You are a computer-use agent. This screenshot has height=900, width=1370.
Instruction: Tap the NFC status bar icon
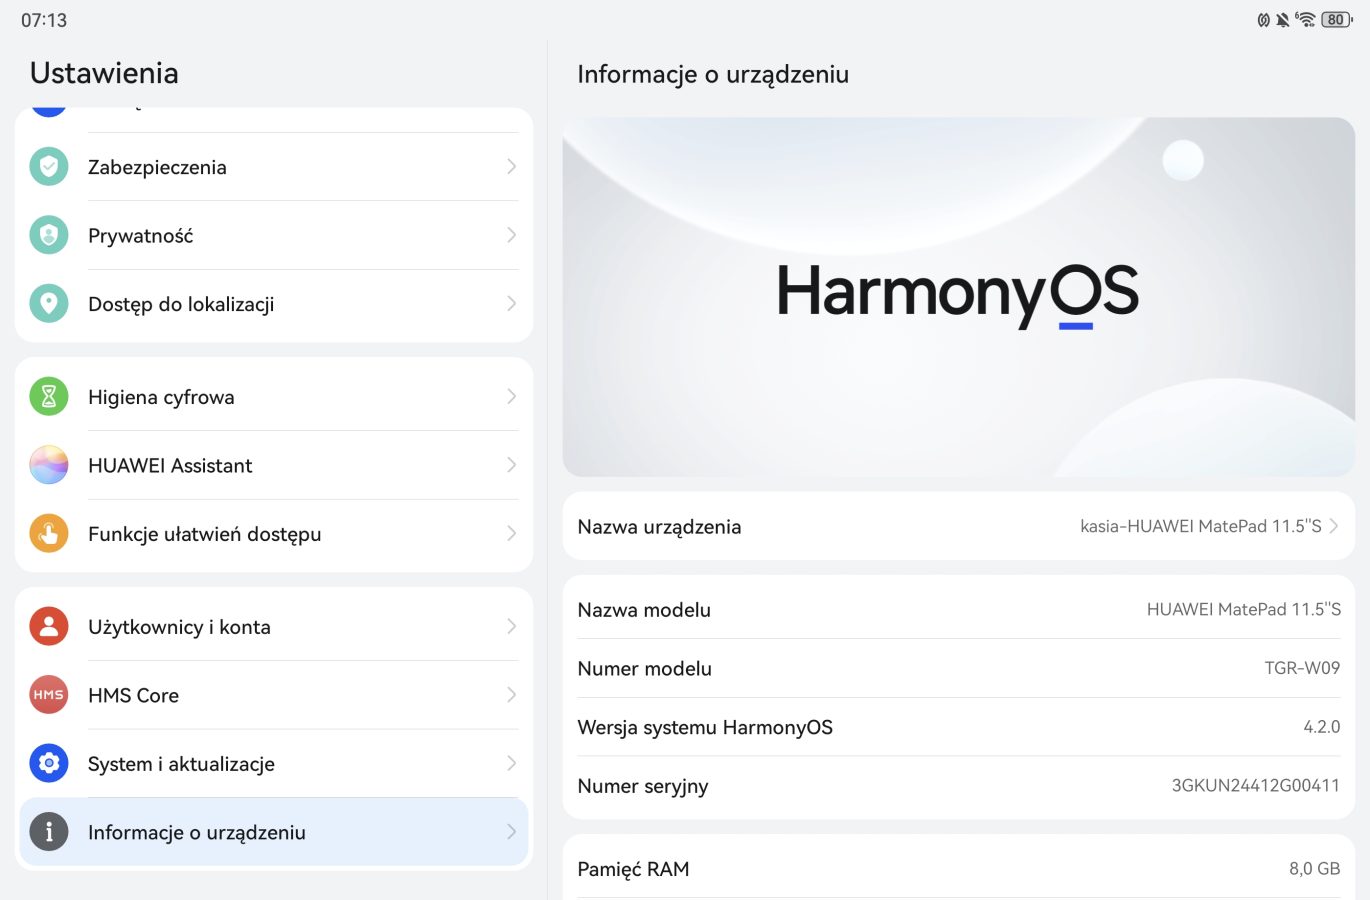[1264, 20]
